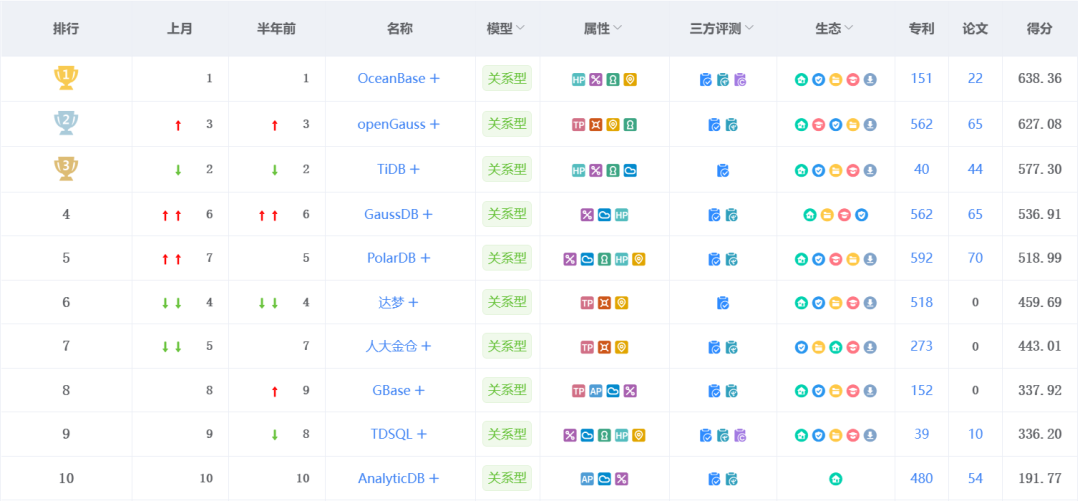Expand the plus sign next to 达梦
The height and width of the screenshot is (501, 1080).
point(413,303)
